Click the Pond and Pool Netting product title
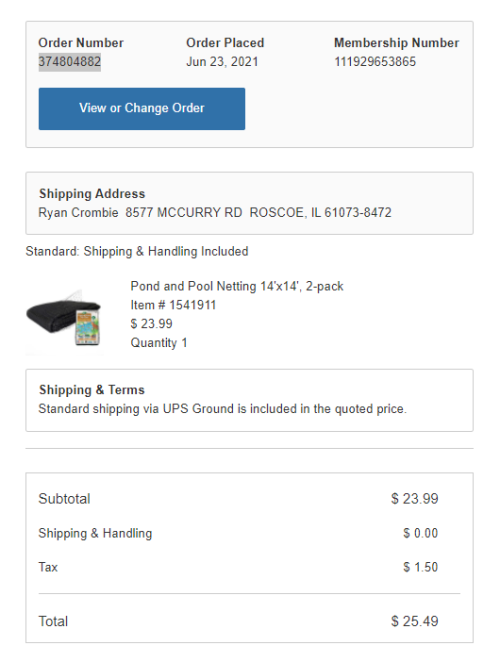Viewport: 500px width, 662px height. (x=236, y=286)
